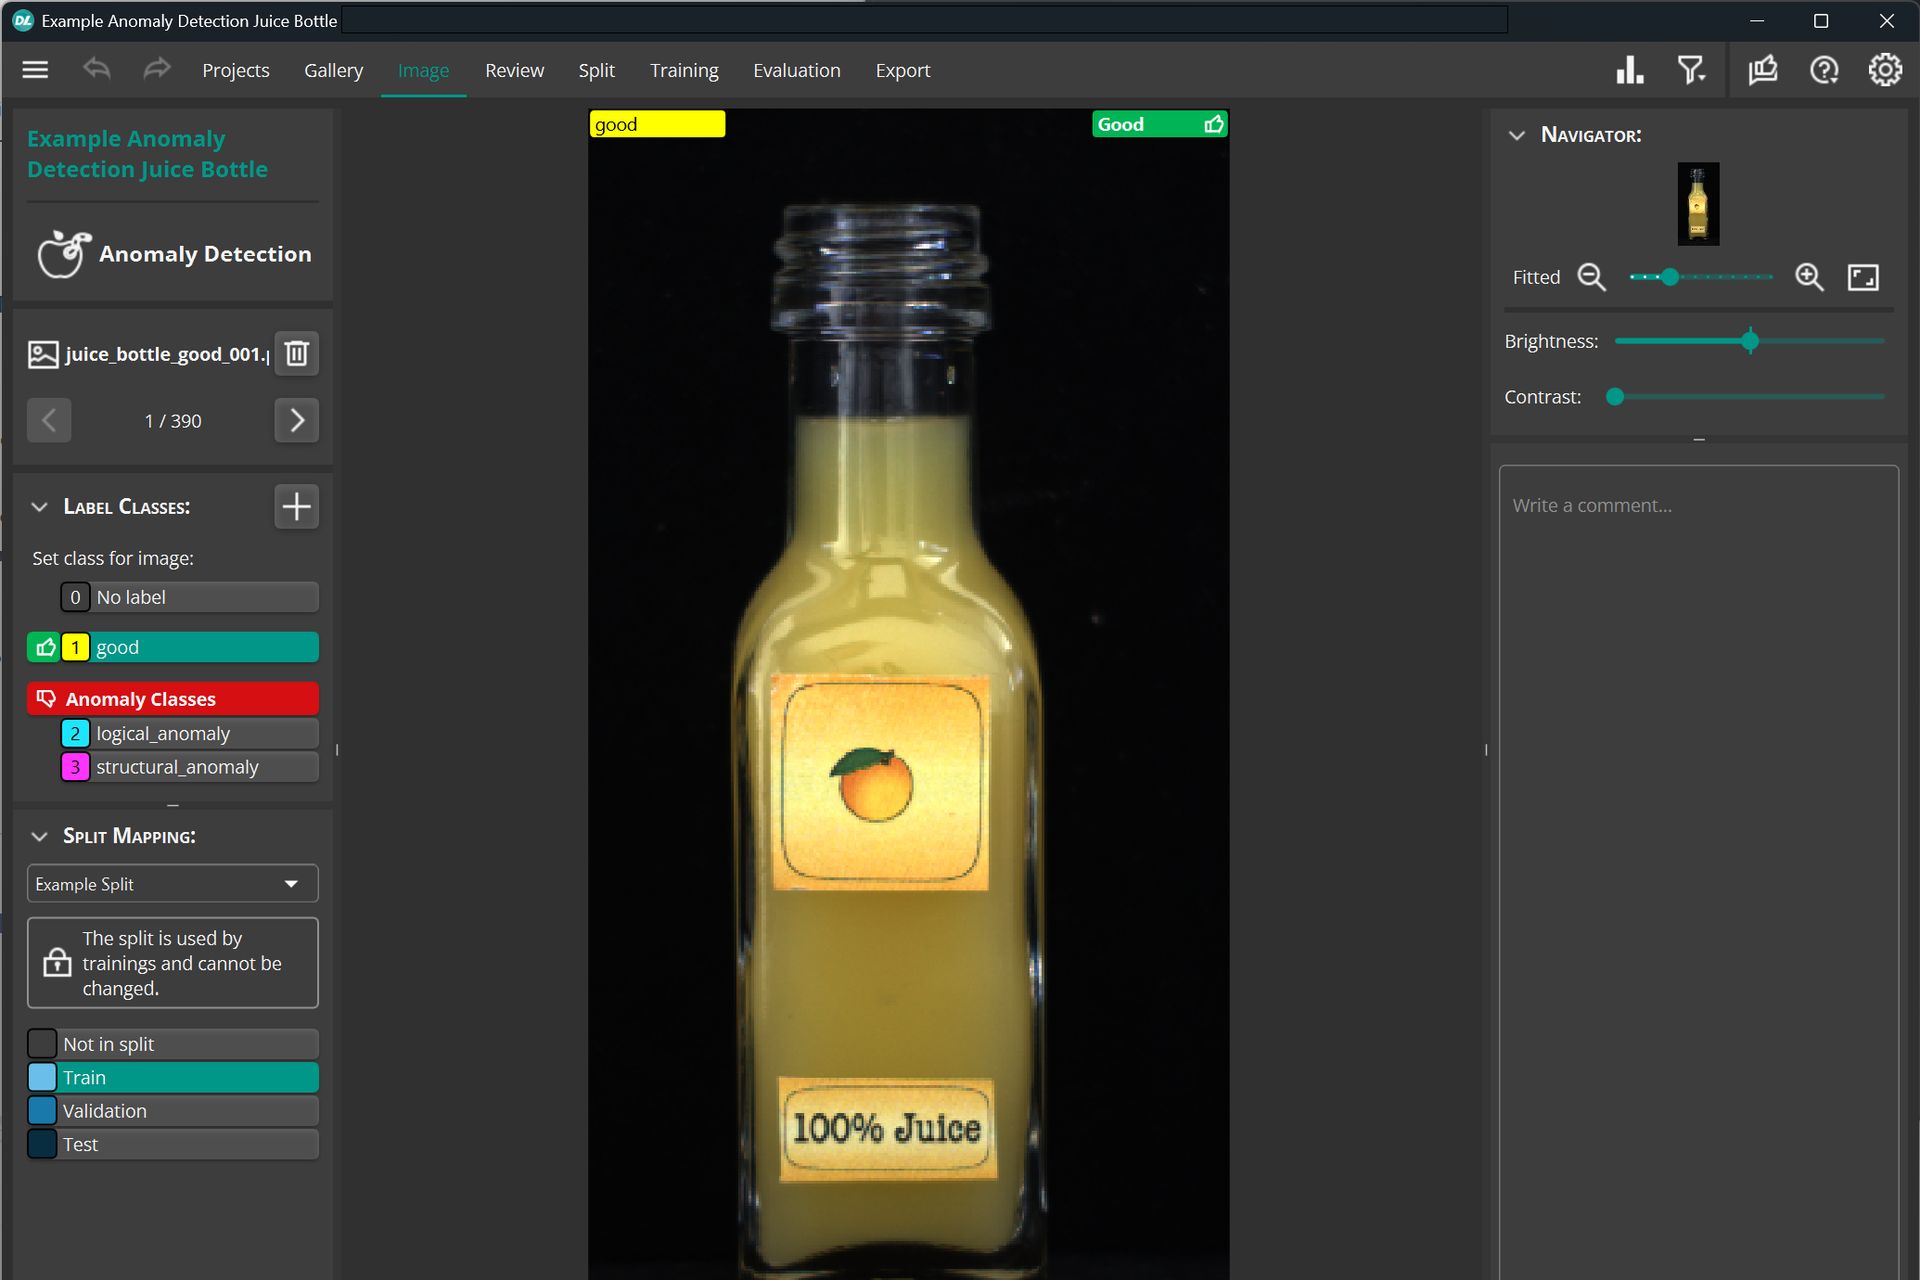Open the Review tab
The width and height of the screenshot is (1920, 1280).
click(x=515, y=70)
